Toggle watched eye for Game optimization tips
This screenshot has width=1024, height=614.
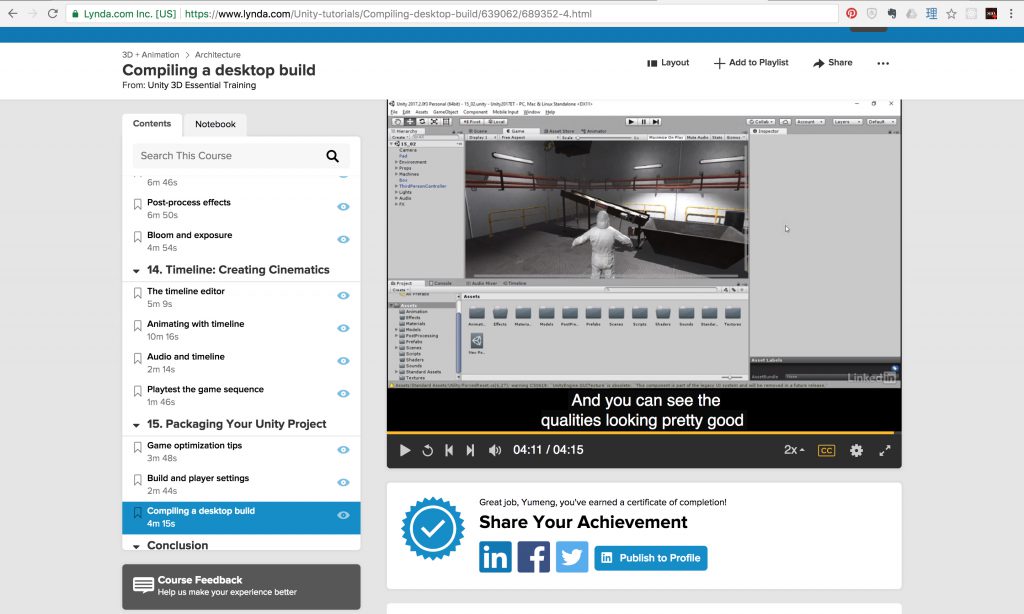pyautogui.click(x=343, y=449)
